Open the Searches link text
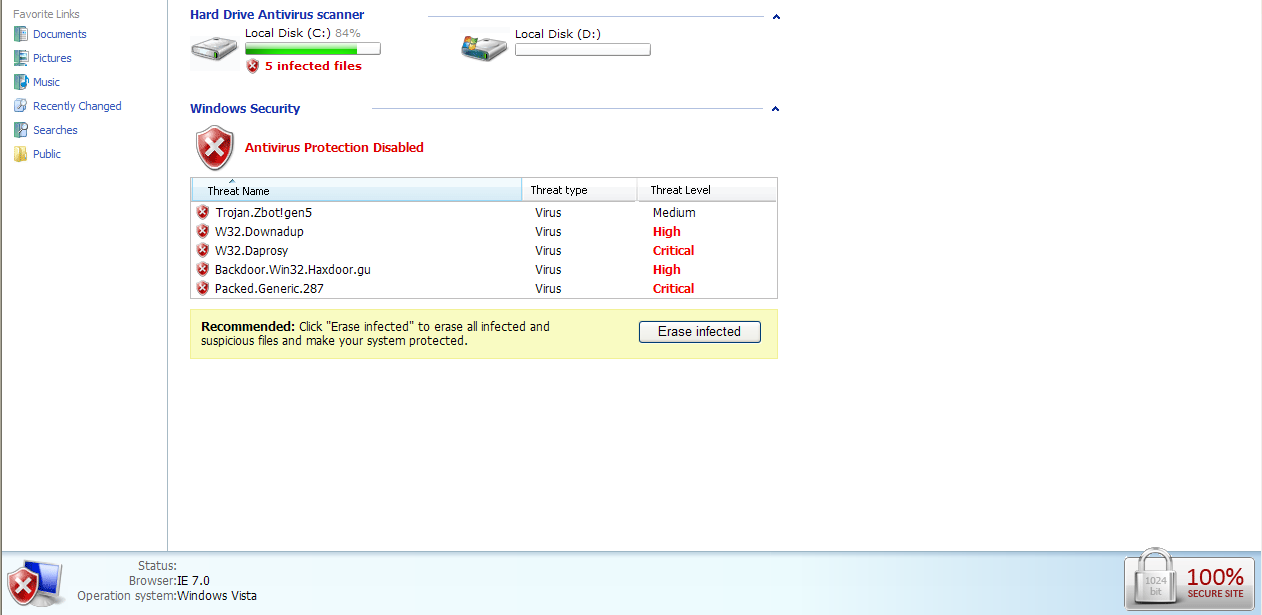The image size is (1262, 615). [55, 130]
